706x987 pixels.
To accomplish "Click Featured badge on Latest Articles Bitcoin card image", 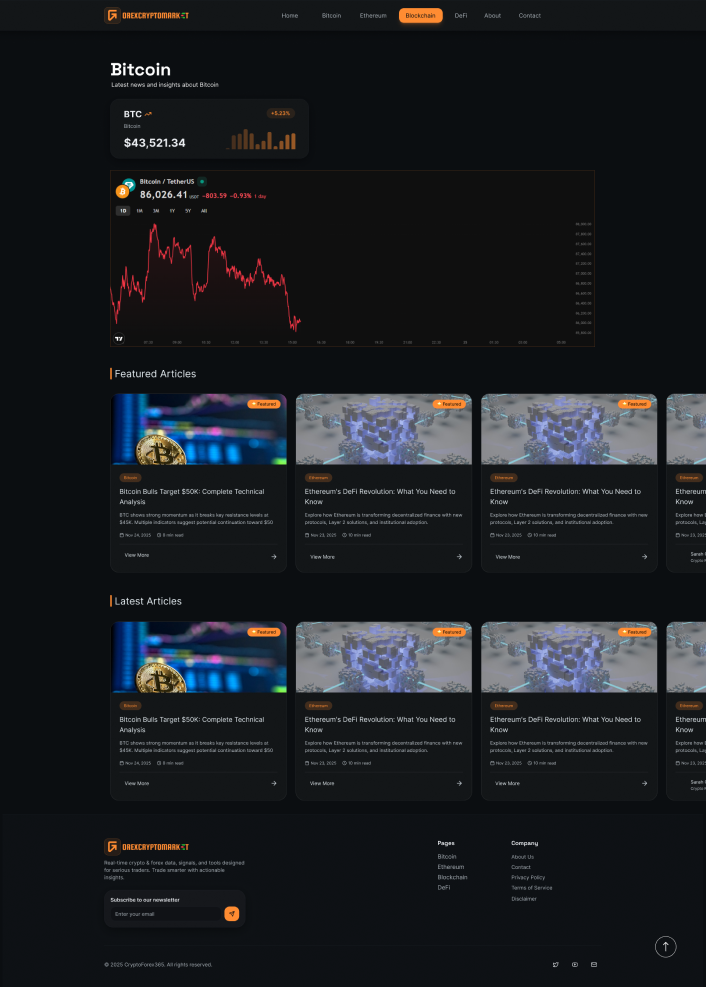I will pyautogui.click(x=264, y=632).
